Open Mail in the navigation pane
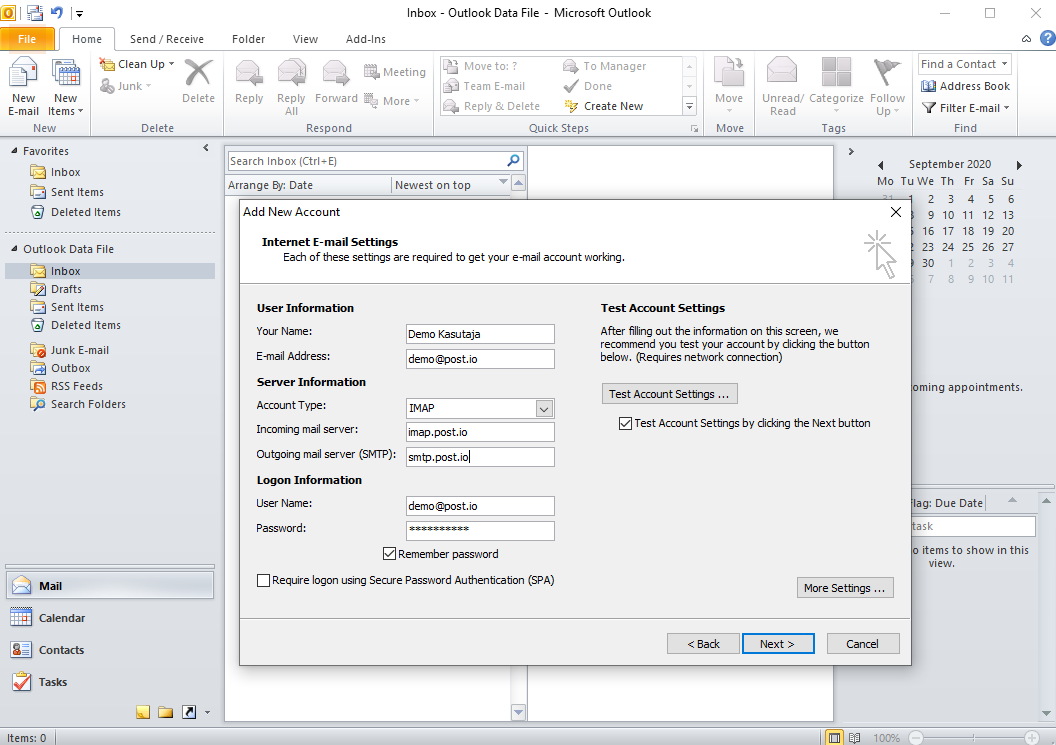Screen dimensions: 1056x745 click(110, 586)
